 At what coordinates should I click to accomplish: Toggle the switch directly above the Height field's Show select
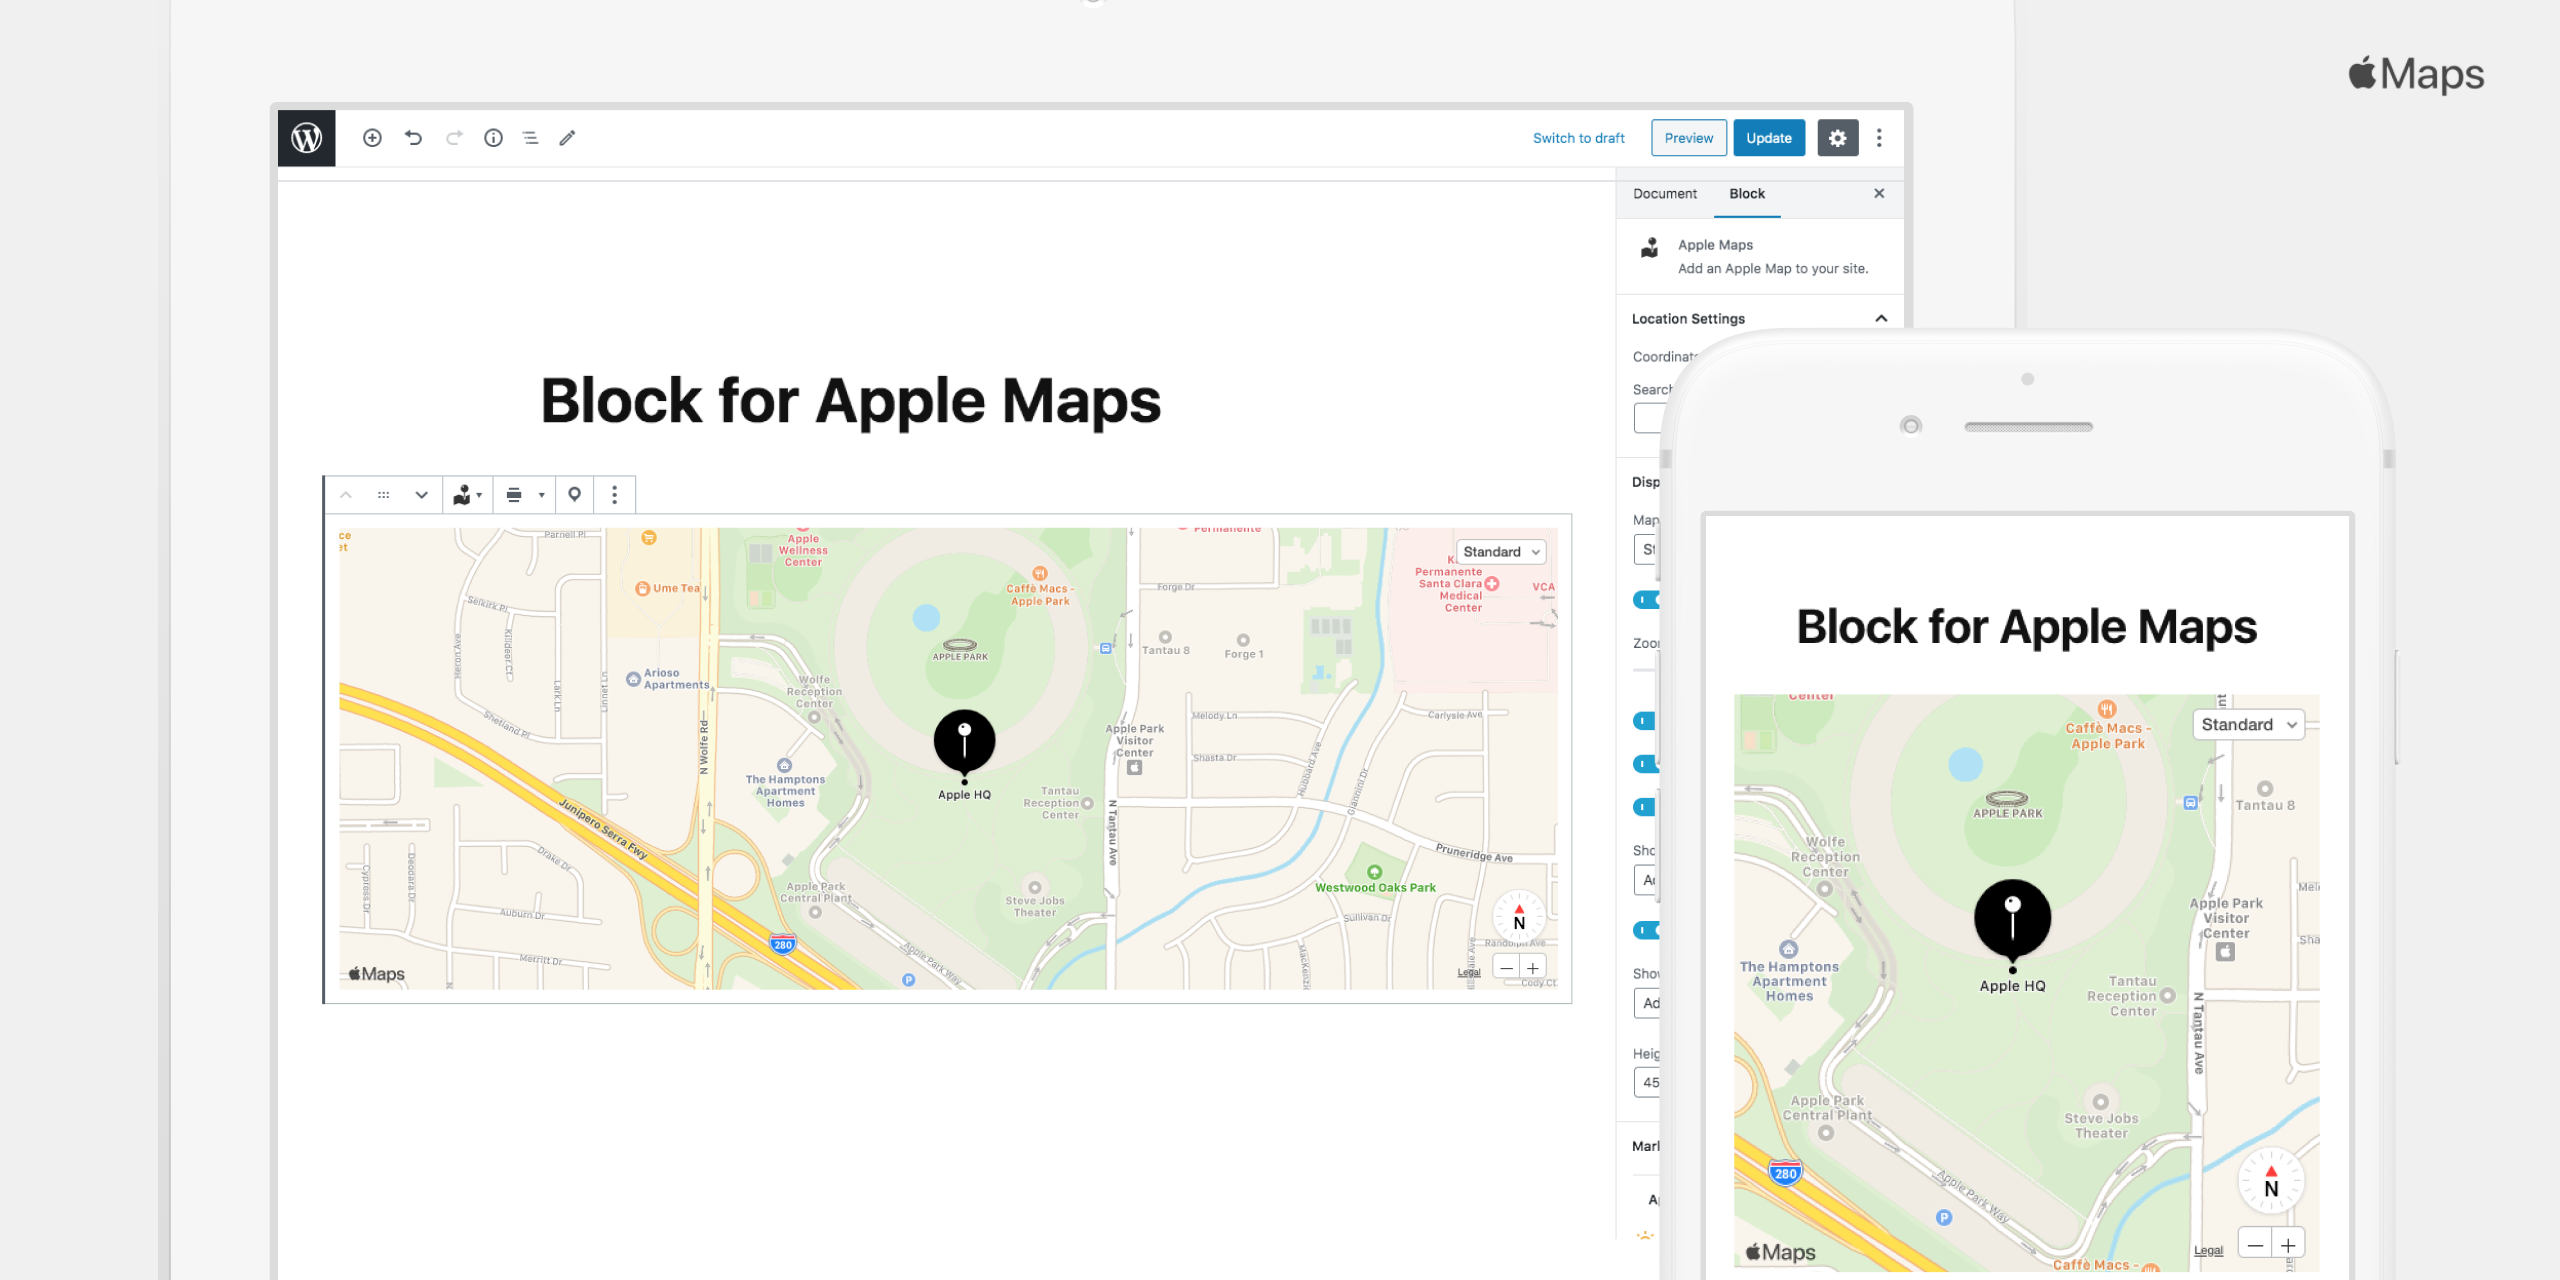pyautogui.click(x=1646, y=931)
